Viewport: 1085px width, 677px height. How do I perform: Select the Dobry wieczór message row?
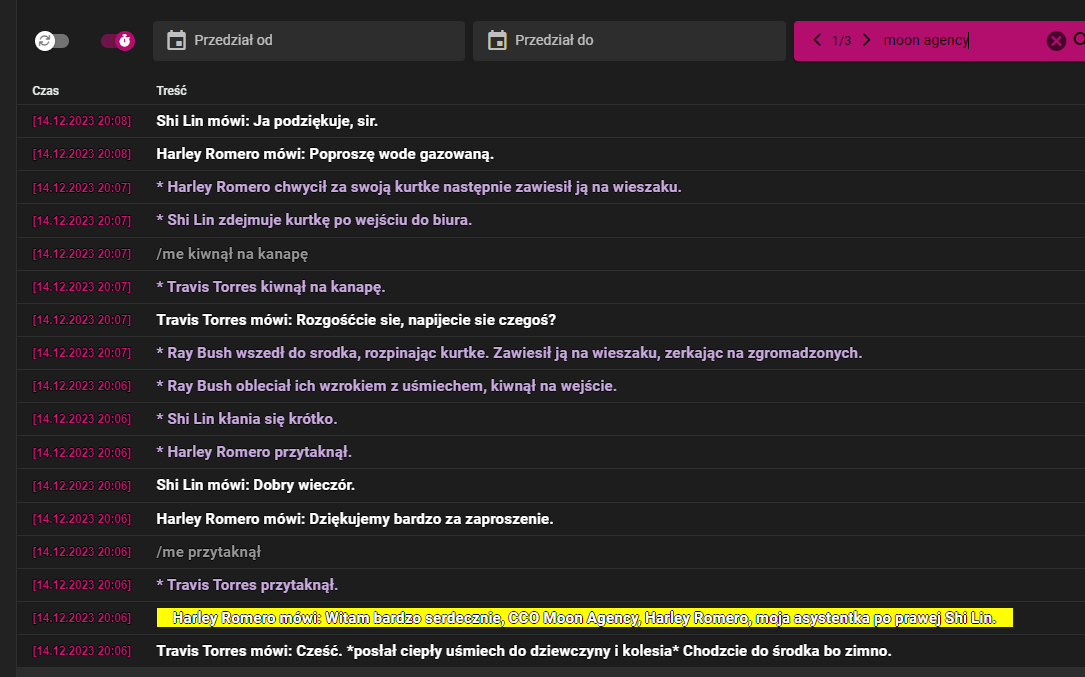click(551, 485)
